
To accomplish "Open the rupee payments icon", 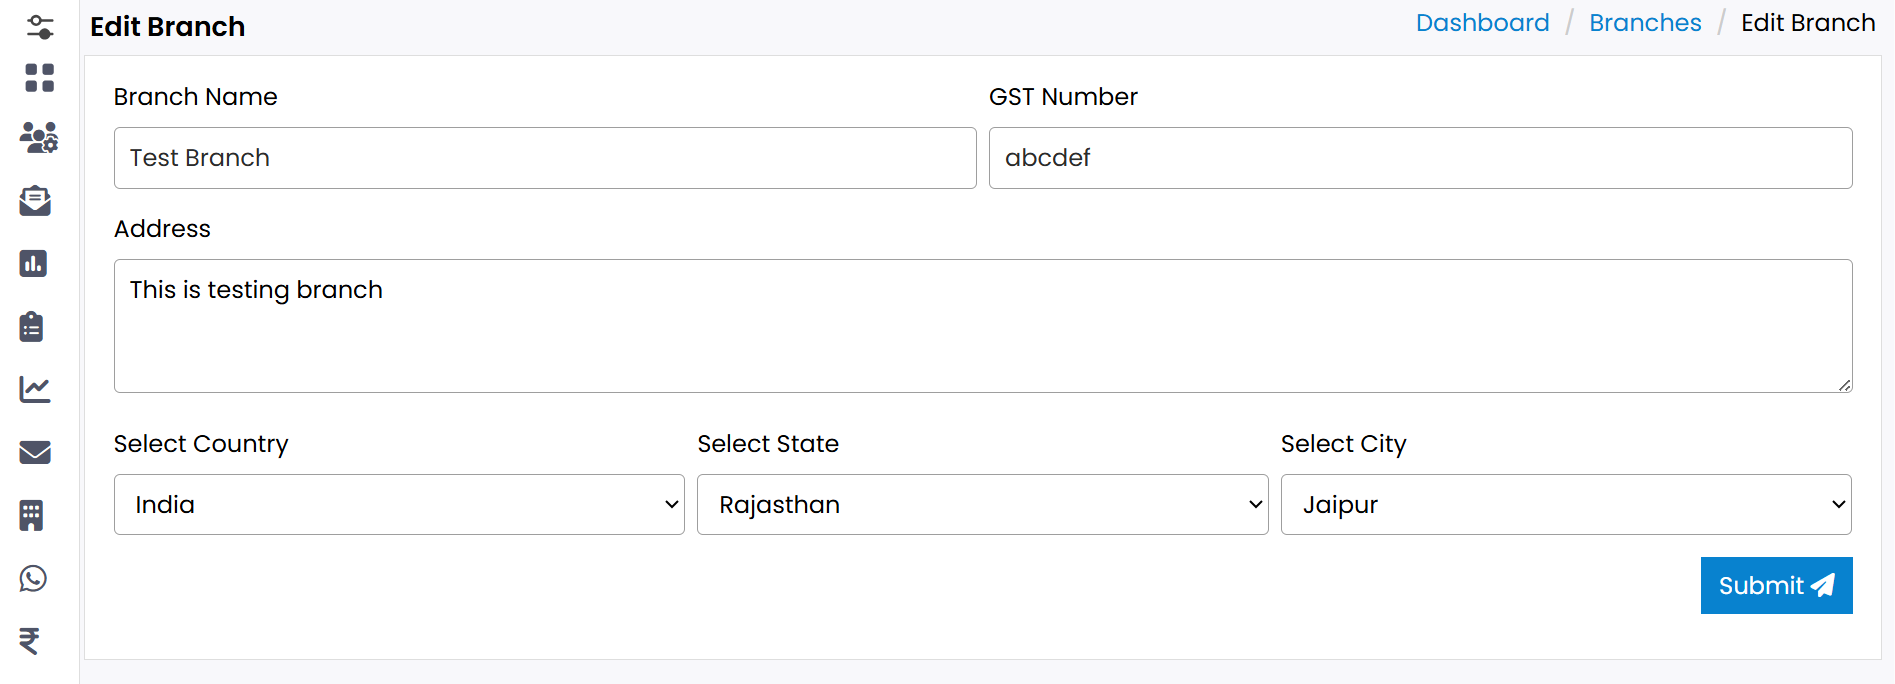I will 30,640.
